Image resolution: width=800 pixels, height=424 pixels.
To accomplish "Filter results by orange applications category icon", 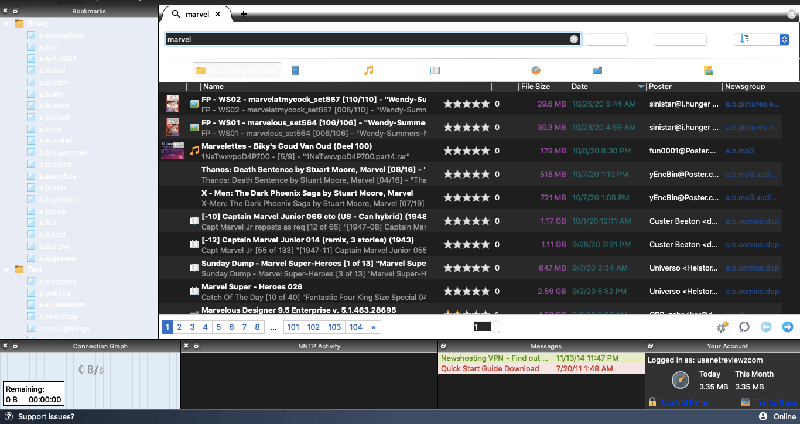I will (x=536, y=70).
